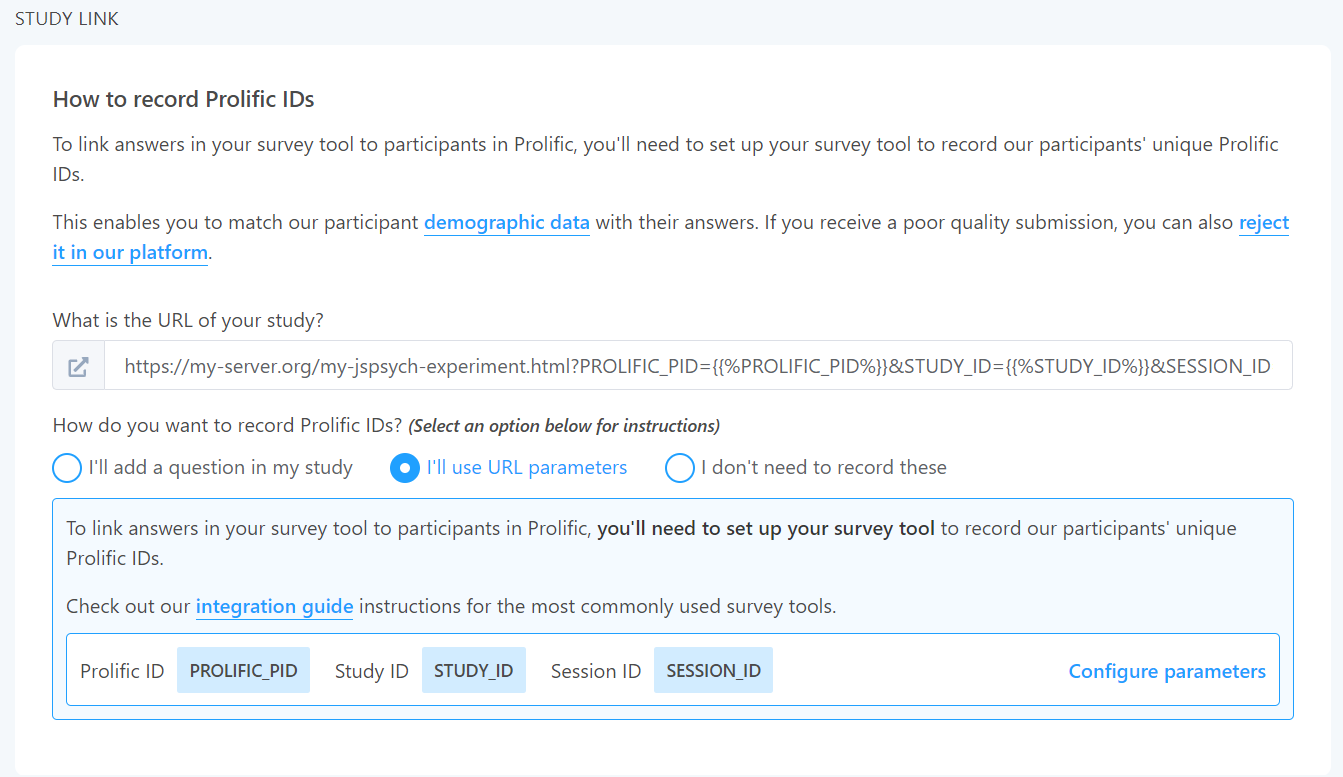The width and height of the screenshot is (1343, 777).
Task: Click the open-URL external link icon
Action: [x=78, y=366]
